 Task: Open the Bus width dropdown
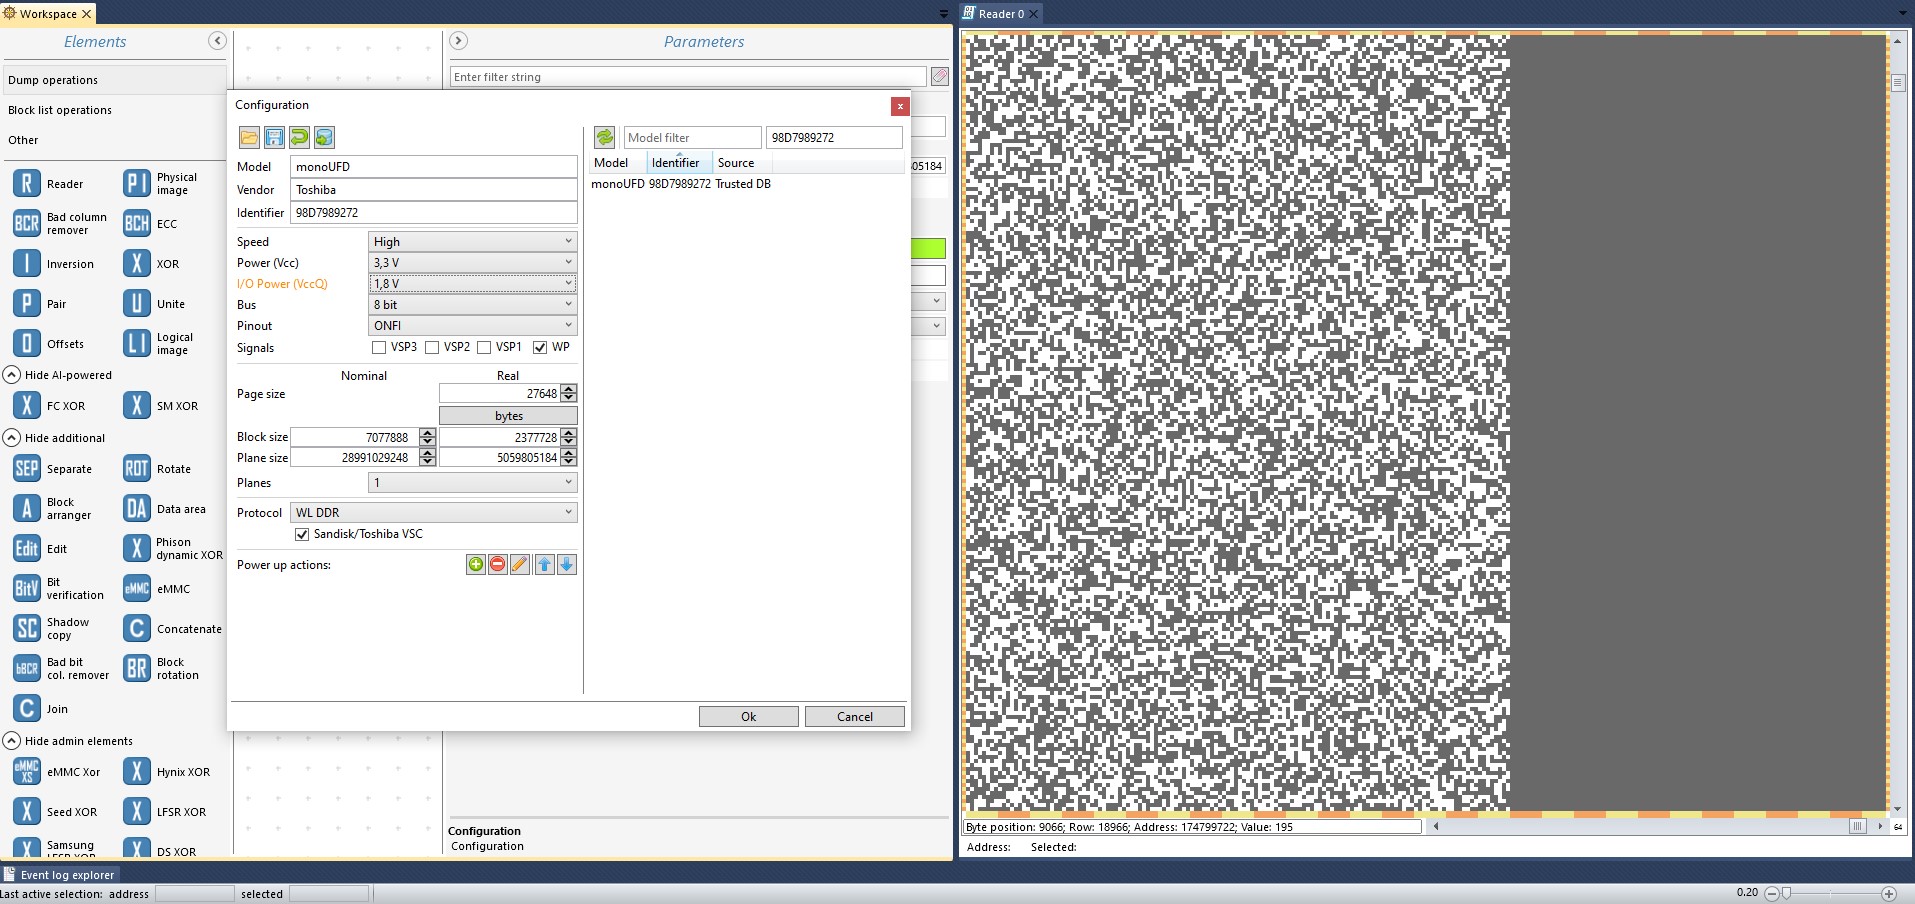pos(473,305)
